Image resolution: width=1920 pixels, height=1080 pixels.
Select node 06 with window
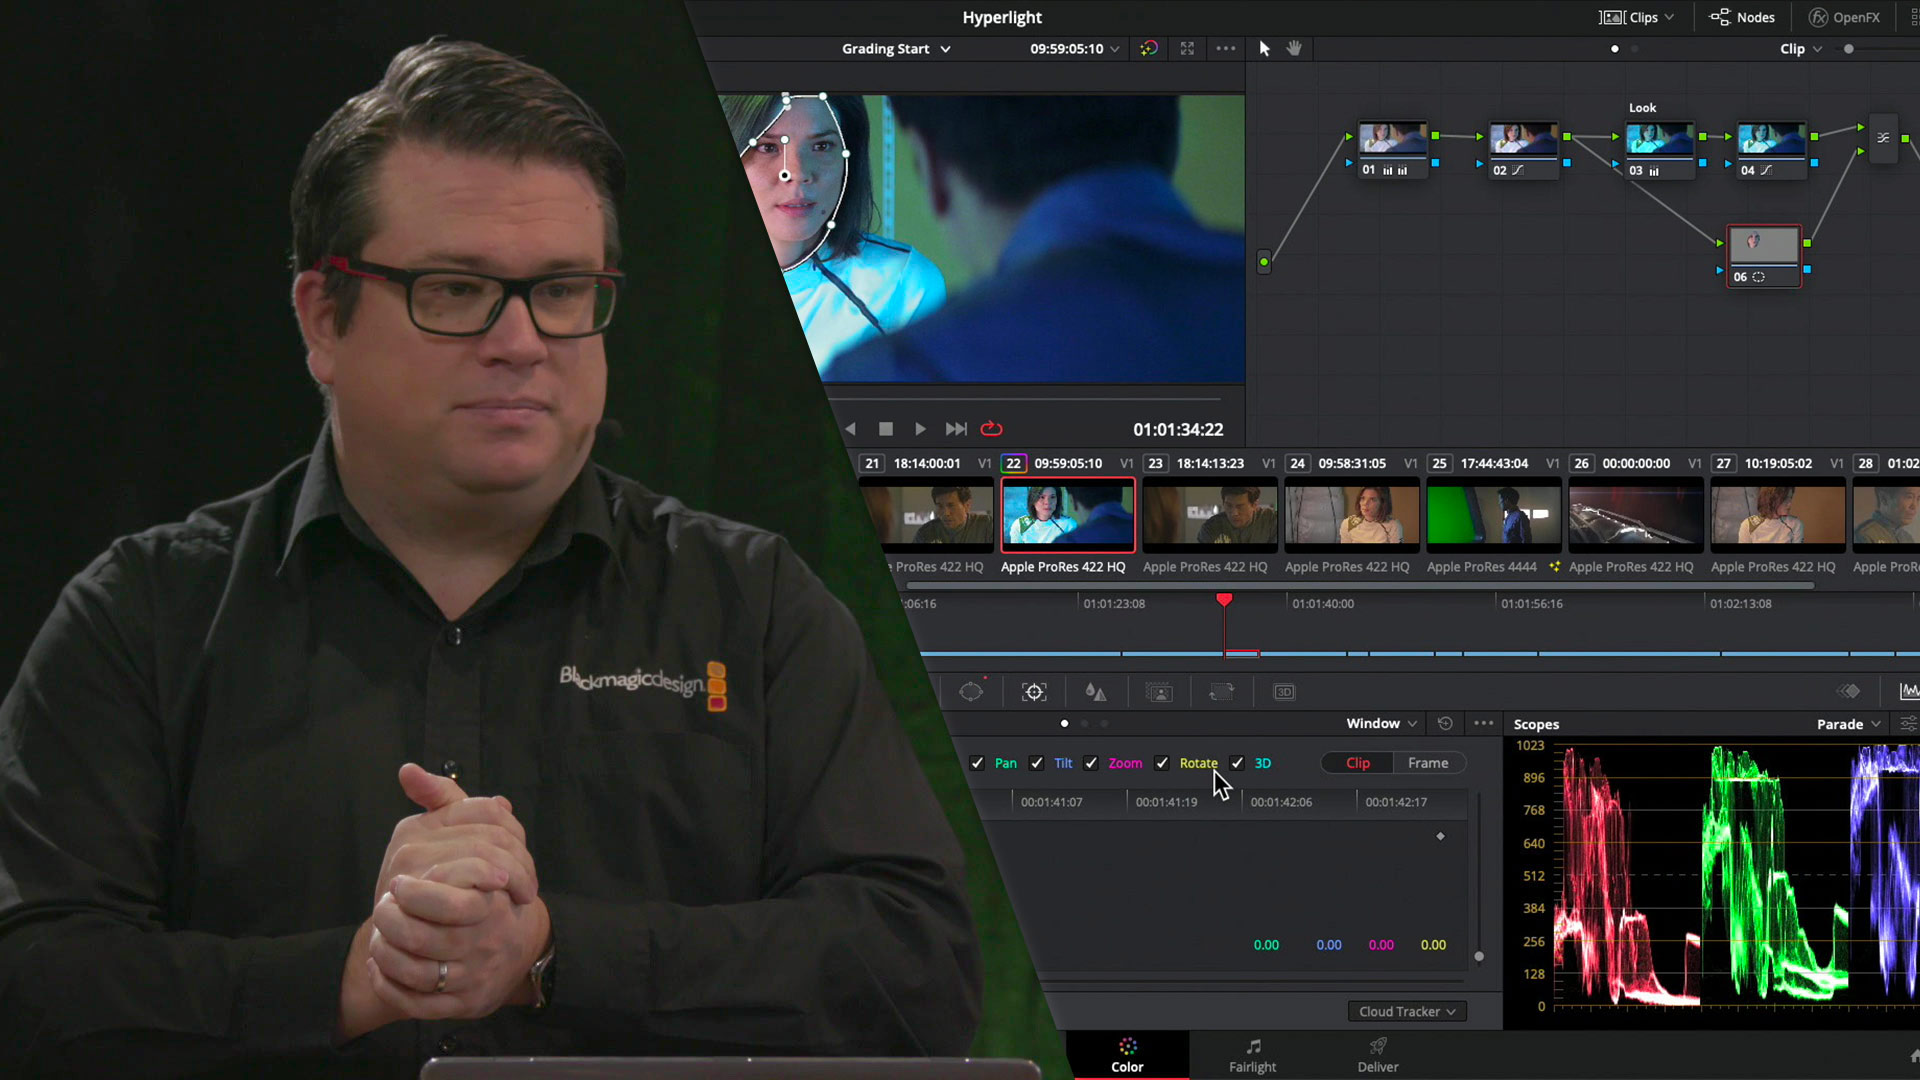[x=1764, y=256]
